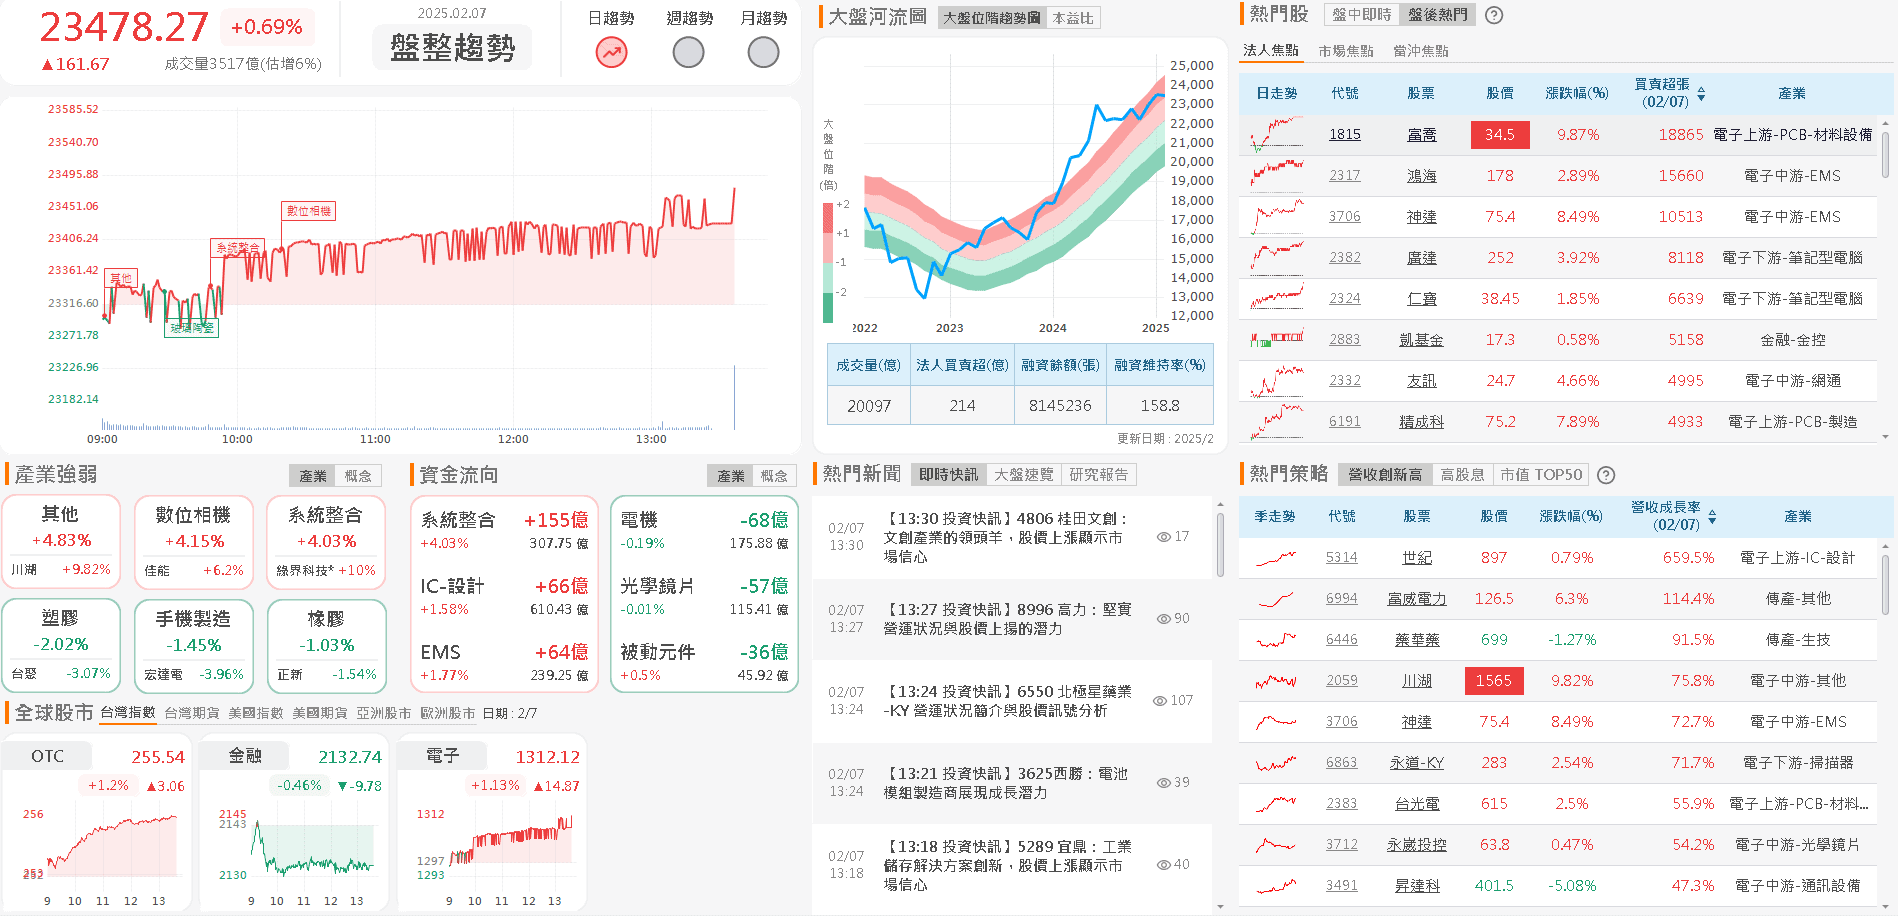Click the help icon beside 市值 TOP50
Screen dimensions: 1898x916
[1606, 475]
